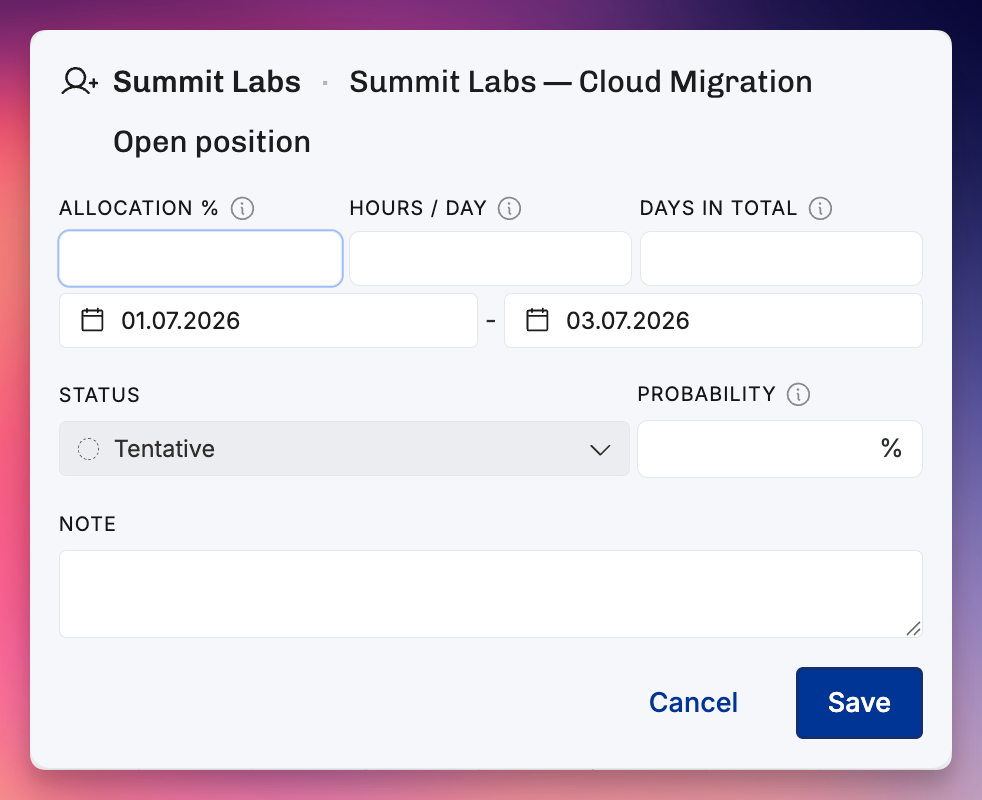The image size is (982, 800).
Task: Focus the Hours / Day input field
Action: pyautogui.click(x=490, y=259)
